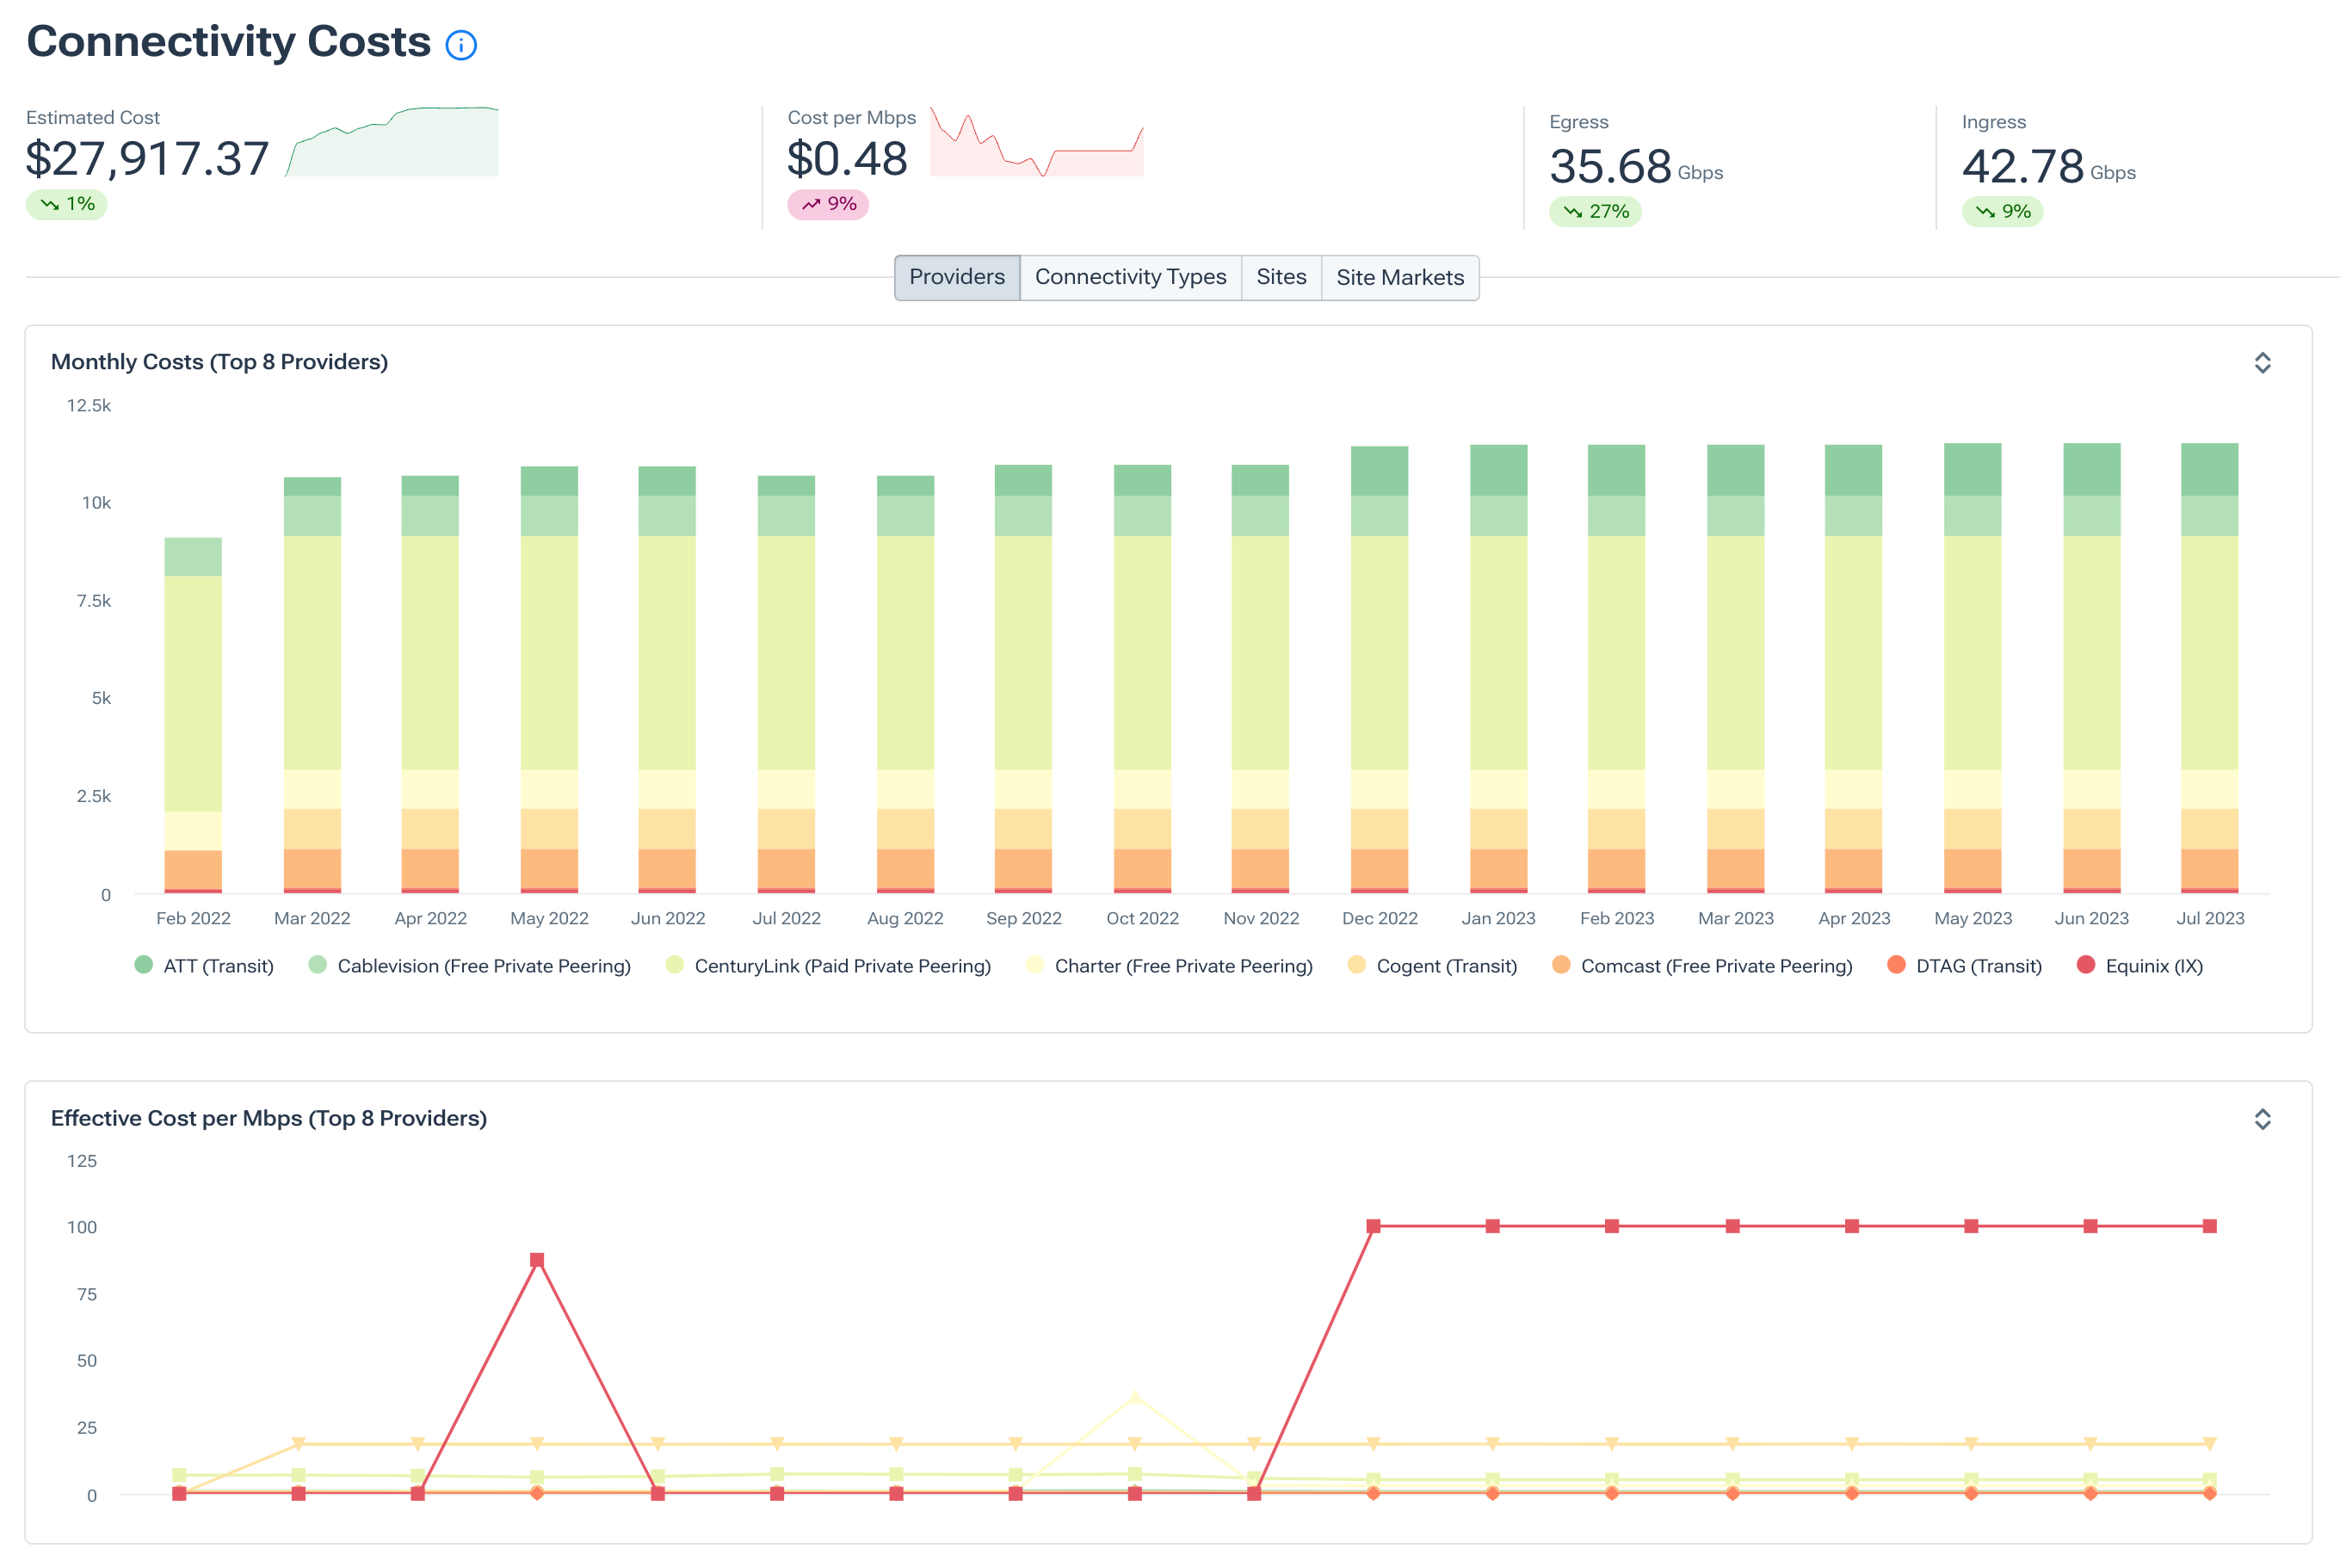Click the CenturyLink legend color swatch
Screen dimensions: 2340x1568
[675, 965]
